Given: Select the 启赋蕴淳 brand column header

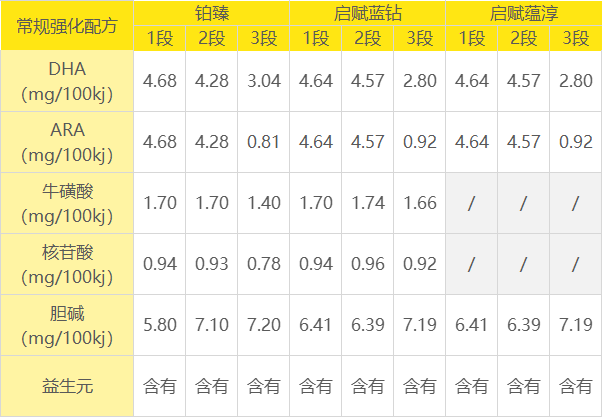Looking at the screenshot, I should [x=524, y=14].
